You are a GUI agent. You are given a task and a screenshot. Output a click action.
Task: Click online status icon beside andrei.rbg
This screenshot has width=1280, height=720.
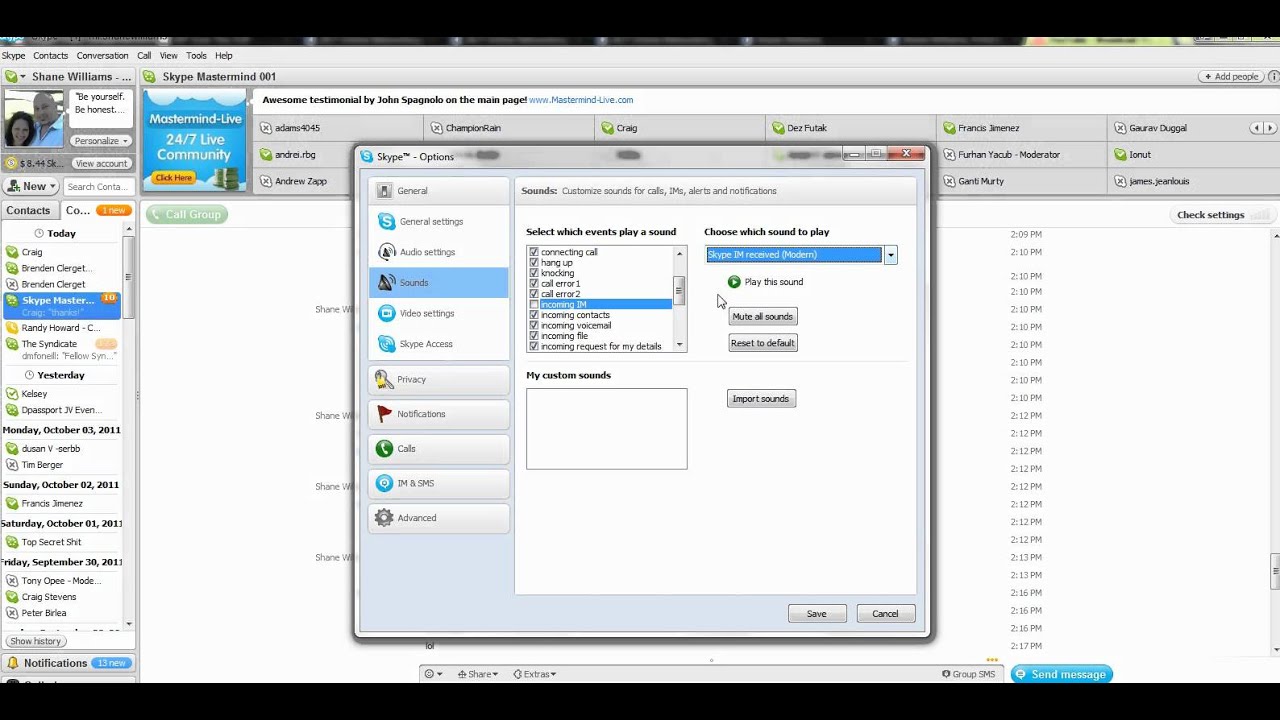point(265,155)
